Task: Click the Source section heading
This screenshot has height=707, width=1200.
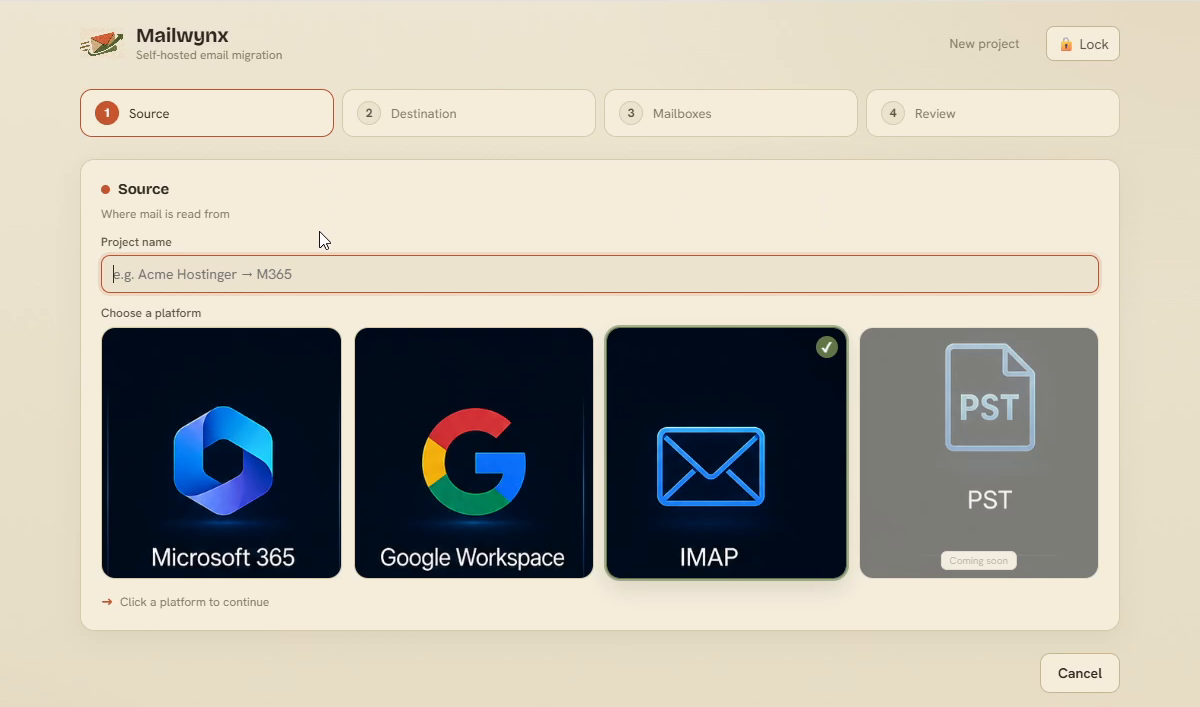Action: 143,189
